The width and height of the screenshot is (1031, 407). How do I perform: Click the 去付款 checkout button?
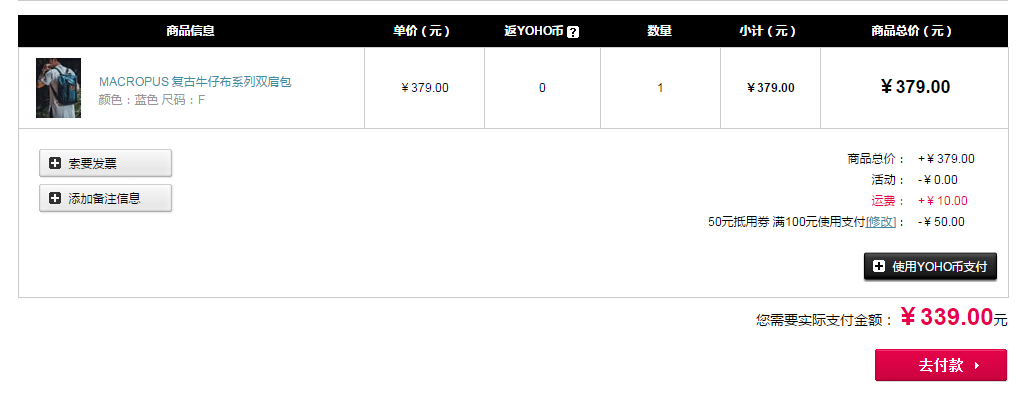pos(940,365)
